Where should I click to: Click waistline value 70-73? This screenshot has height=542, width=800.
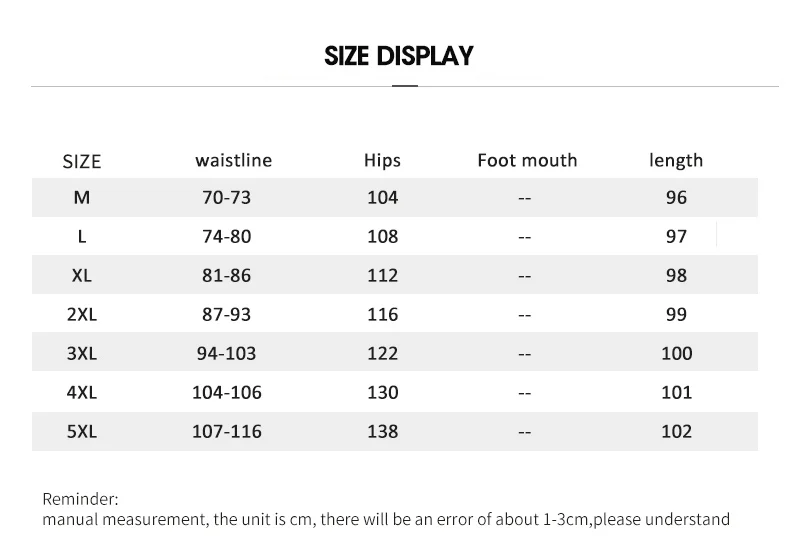[x=227, y=198]
